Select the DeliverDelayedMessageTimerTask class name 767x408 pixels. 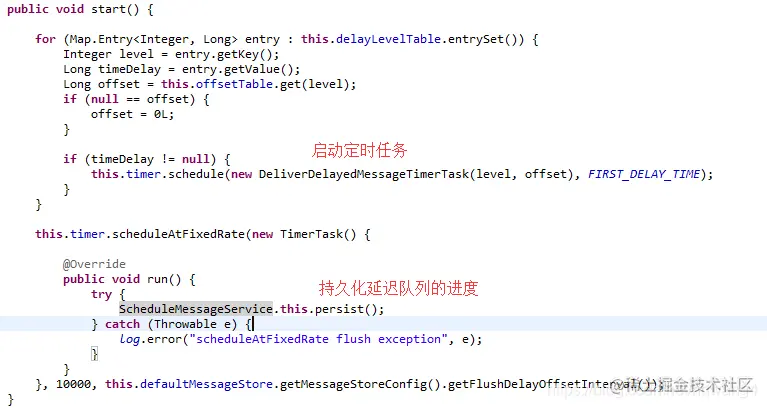363,174
